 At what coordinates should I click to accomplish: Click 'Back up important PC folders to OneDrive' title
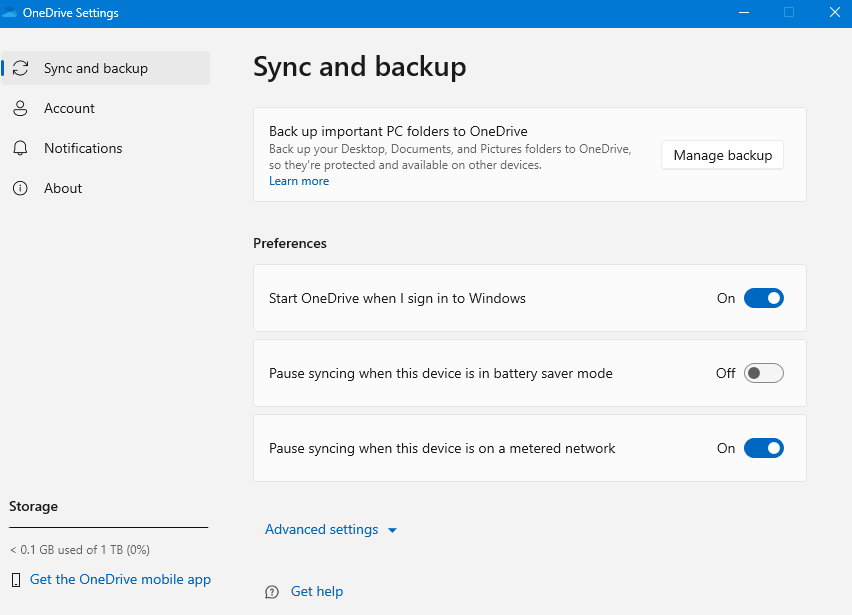pyautogui.click(x=398, y=131)
